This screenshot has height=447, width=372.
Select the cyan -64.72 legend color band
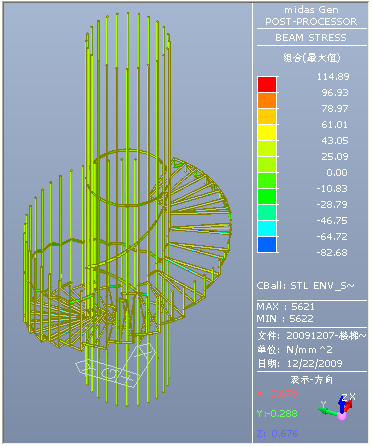point(267,228)
